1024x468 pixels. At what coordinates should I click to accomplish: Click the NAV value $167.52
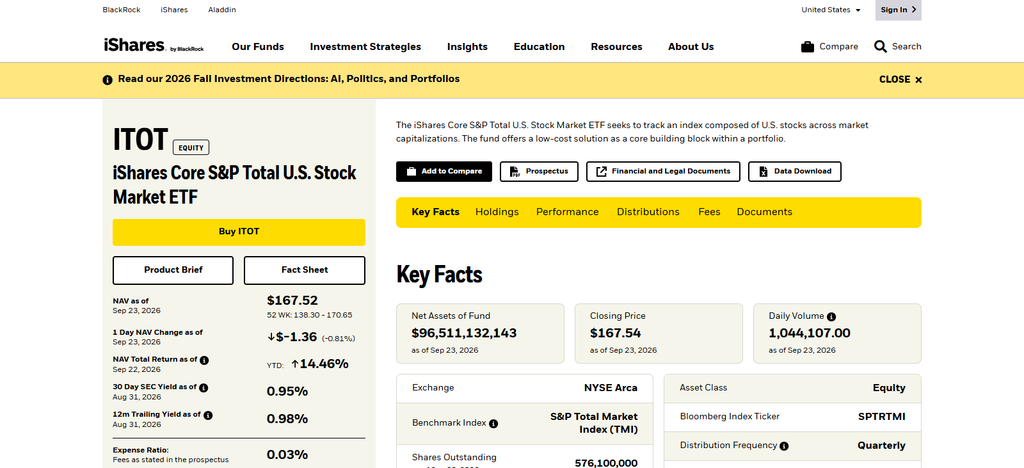(x=293, y=301)
